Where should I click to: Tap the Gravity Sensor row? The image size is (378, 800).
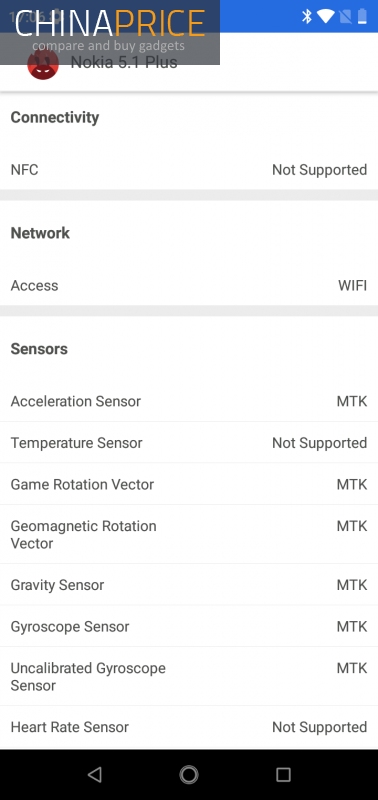[x=189, y=585]
